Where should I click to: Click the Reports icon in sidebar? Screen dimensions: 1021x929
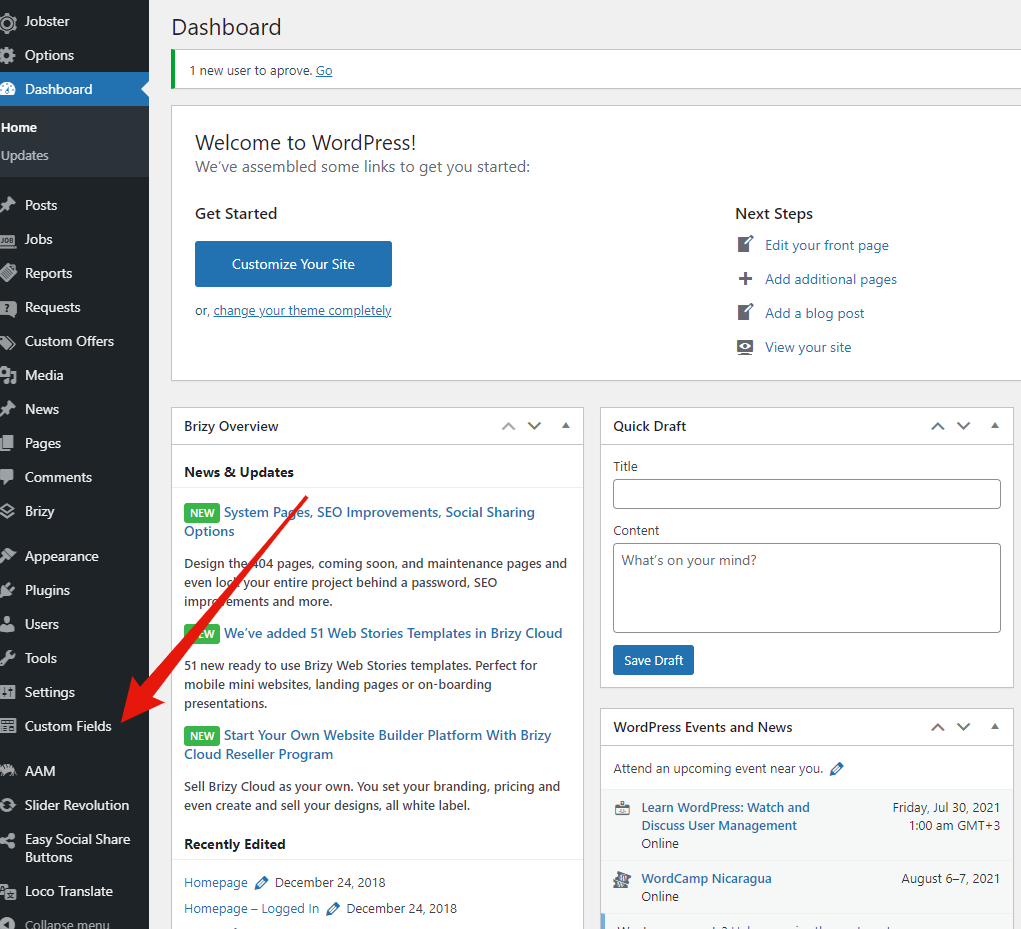tap(7, 273)
